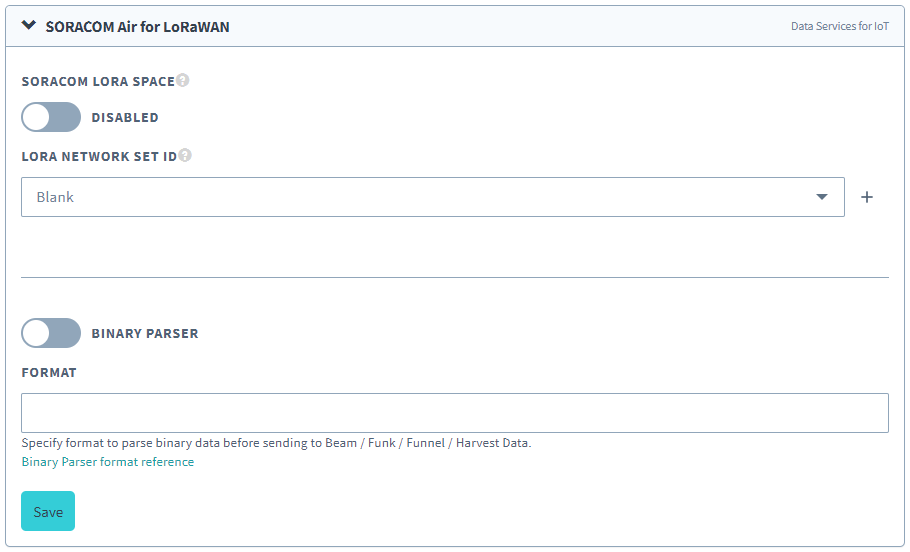Open the Binary Parser format reference link
This screenshot has width=910, height=552.
pos(108,462)
